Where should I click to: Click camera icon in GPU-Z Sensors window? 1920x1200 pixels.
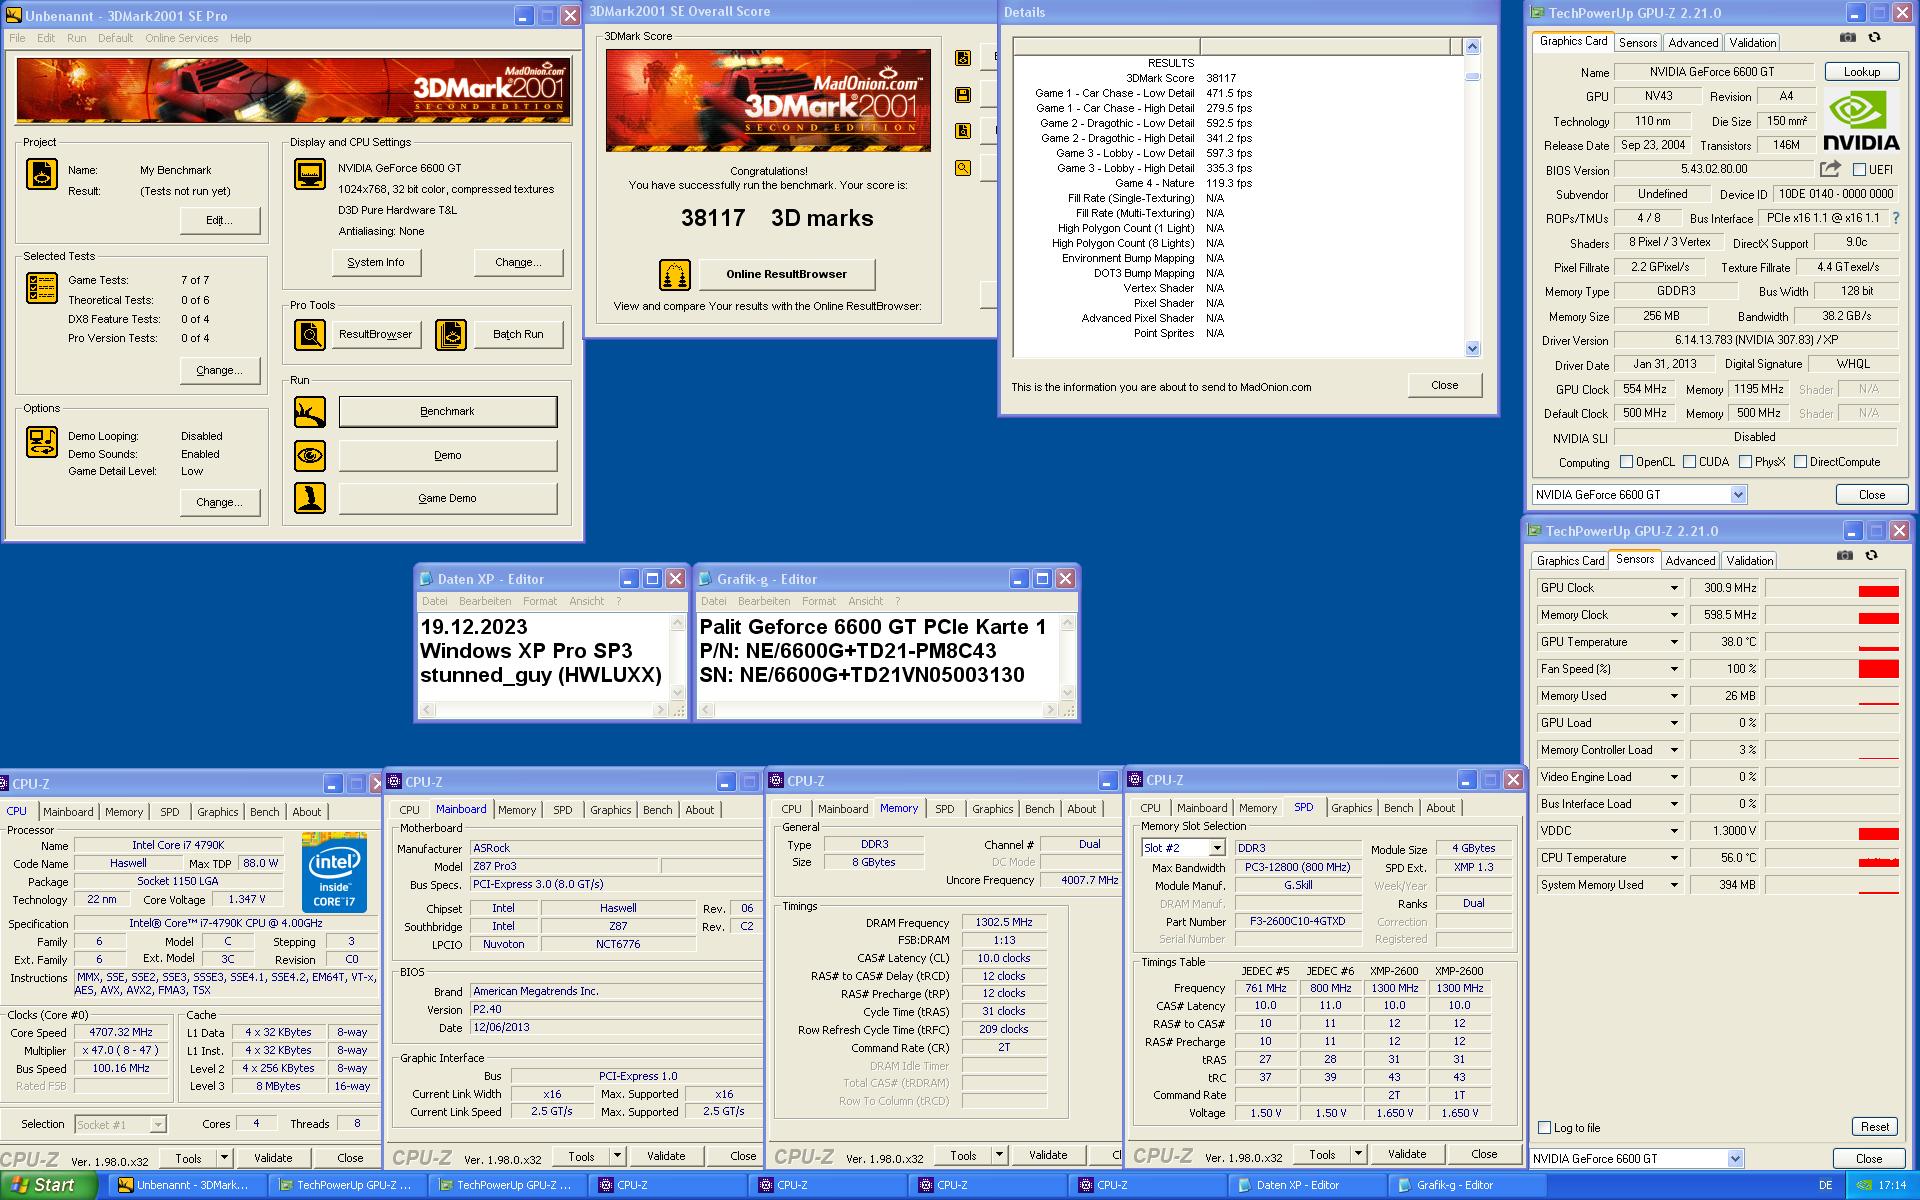(x=1845, y=555)
